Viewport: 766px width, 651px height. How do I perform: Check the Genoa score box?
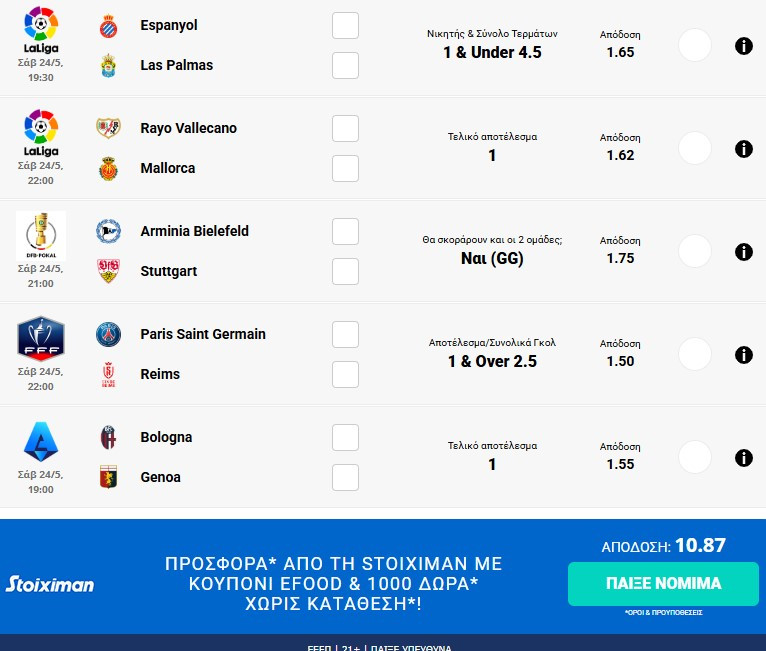pos(345,477)
